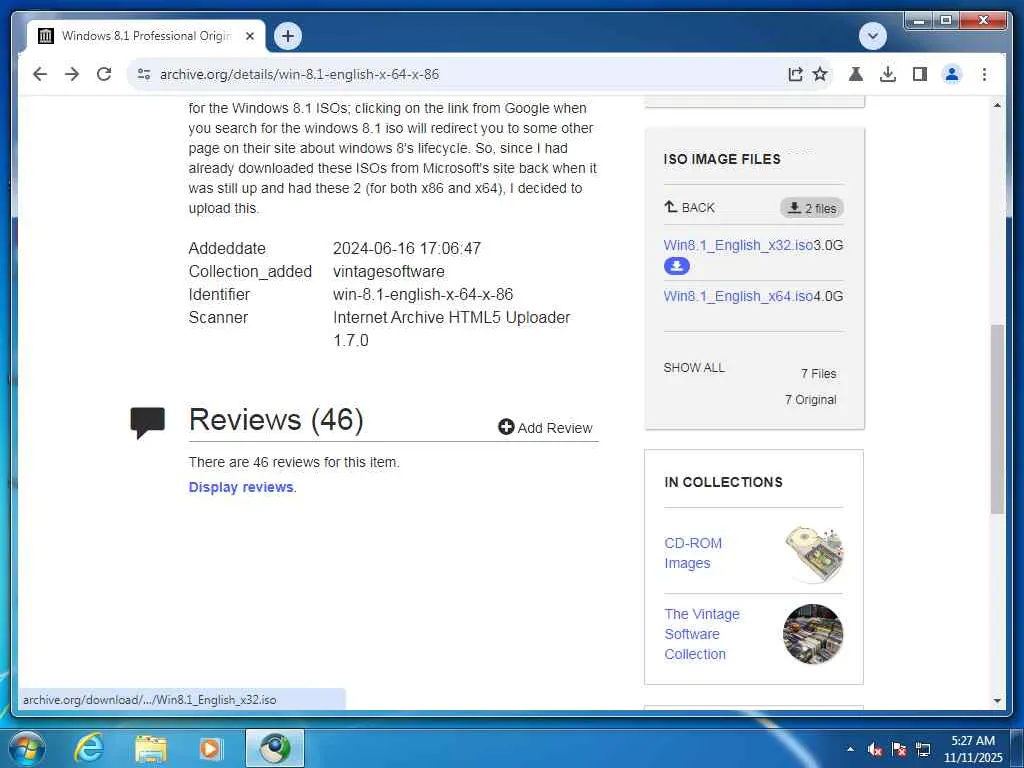Image resolution: width=1024 pixels, height=768 pixels.
Task: Open Windows Media Player from taskbar
Action: pos(211,749)
